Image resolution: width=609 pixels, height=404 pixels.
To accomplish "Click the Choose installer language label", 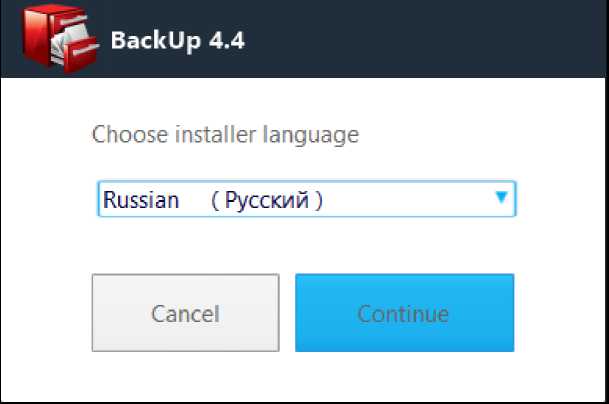I will [225, 134].
